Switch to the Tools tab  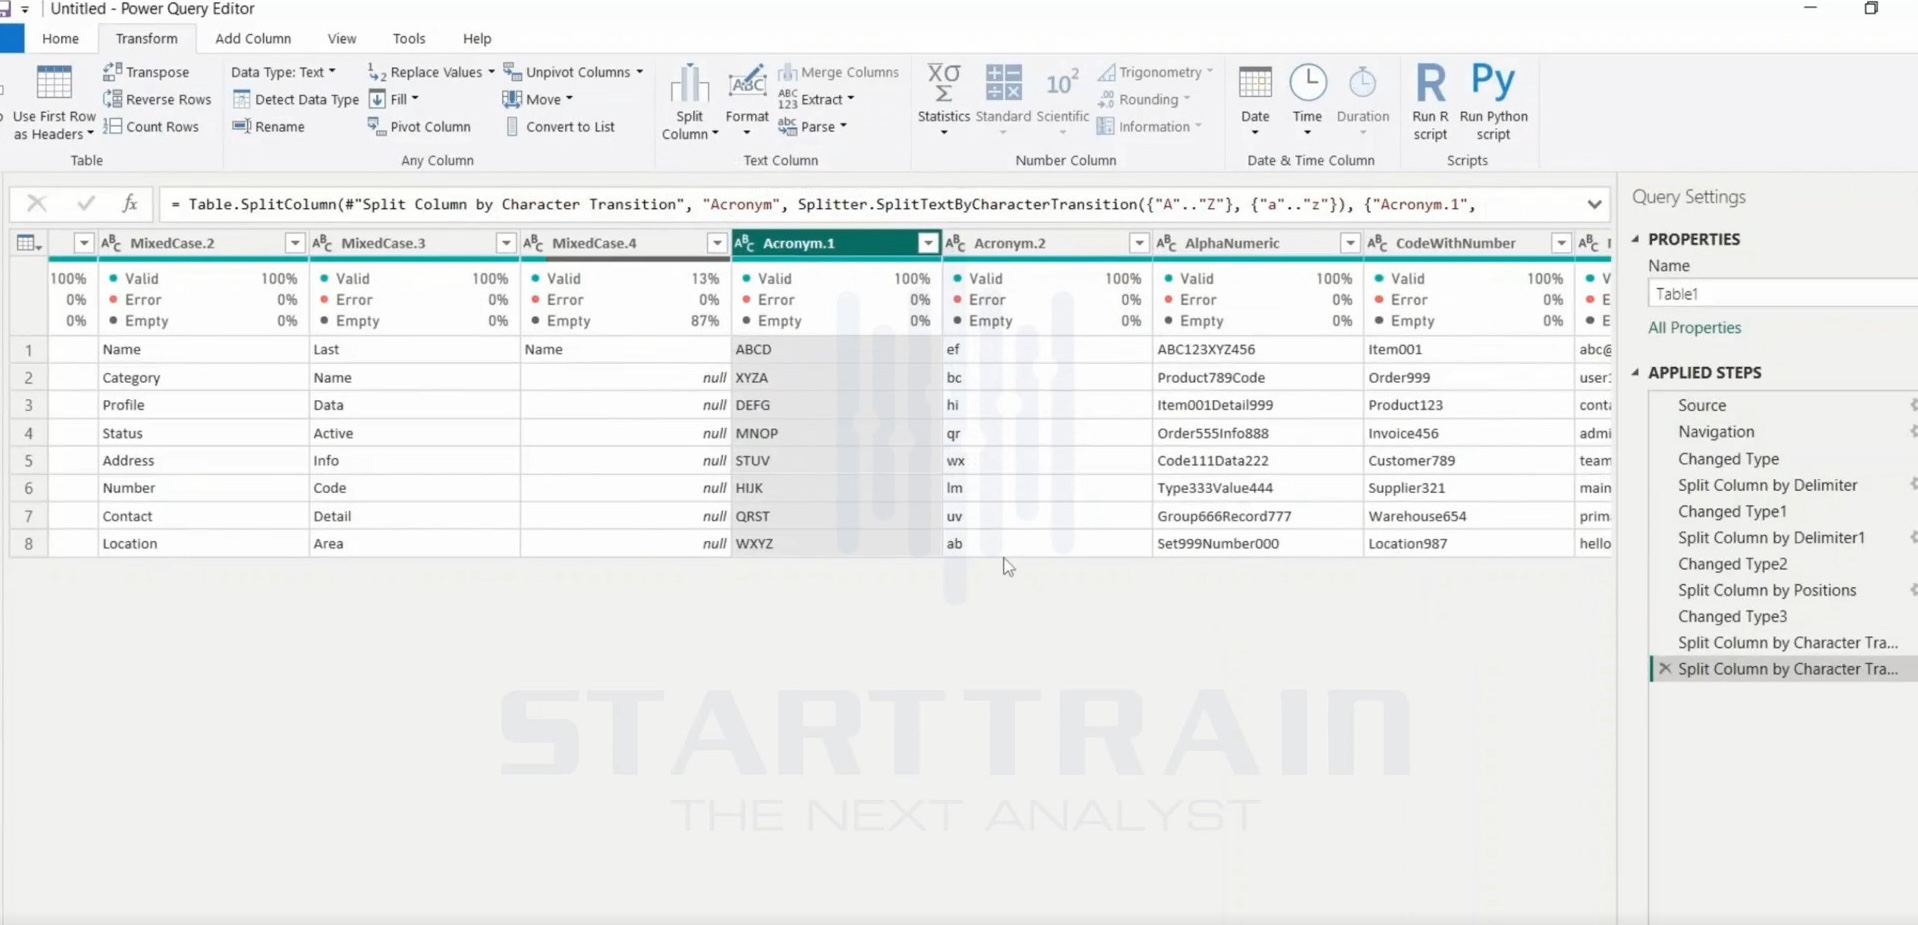(x=409, y=38)
